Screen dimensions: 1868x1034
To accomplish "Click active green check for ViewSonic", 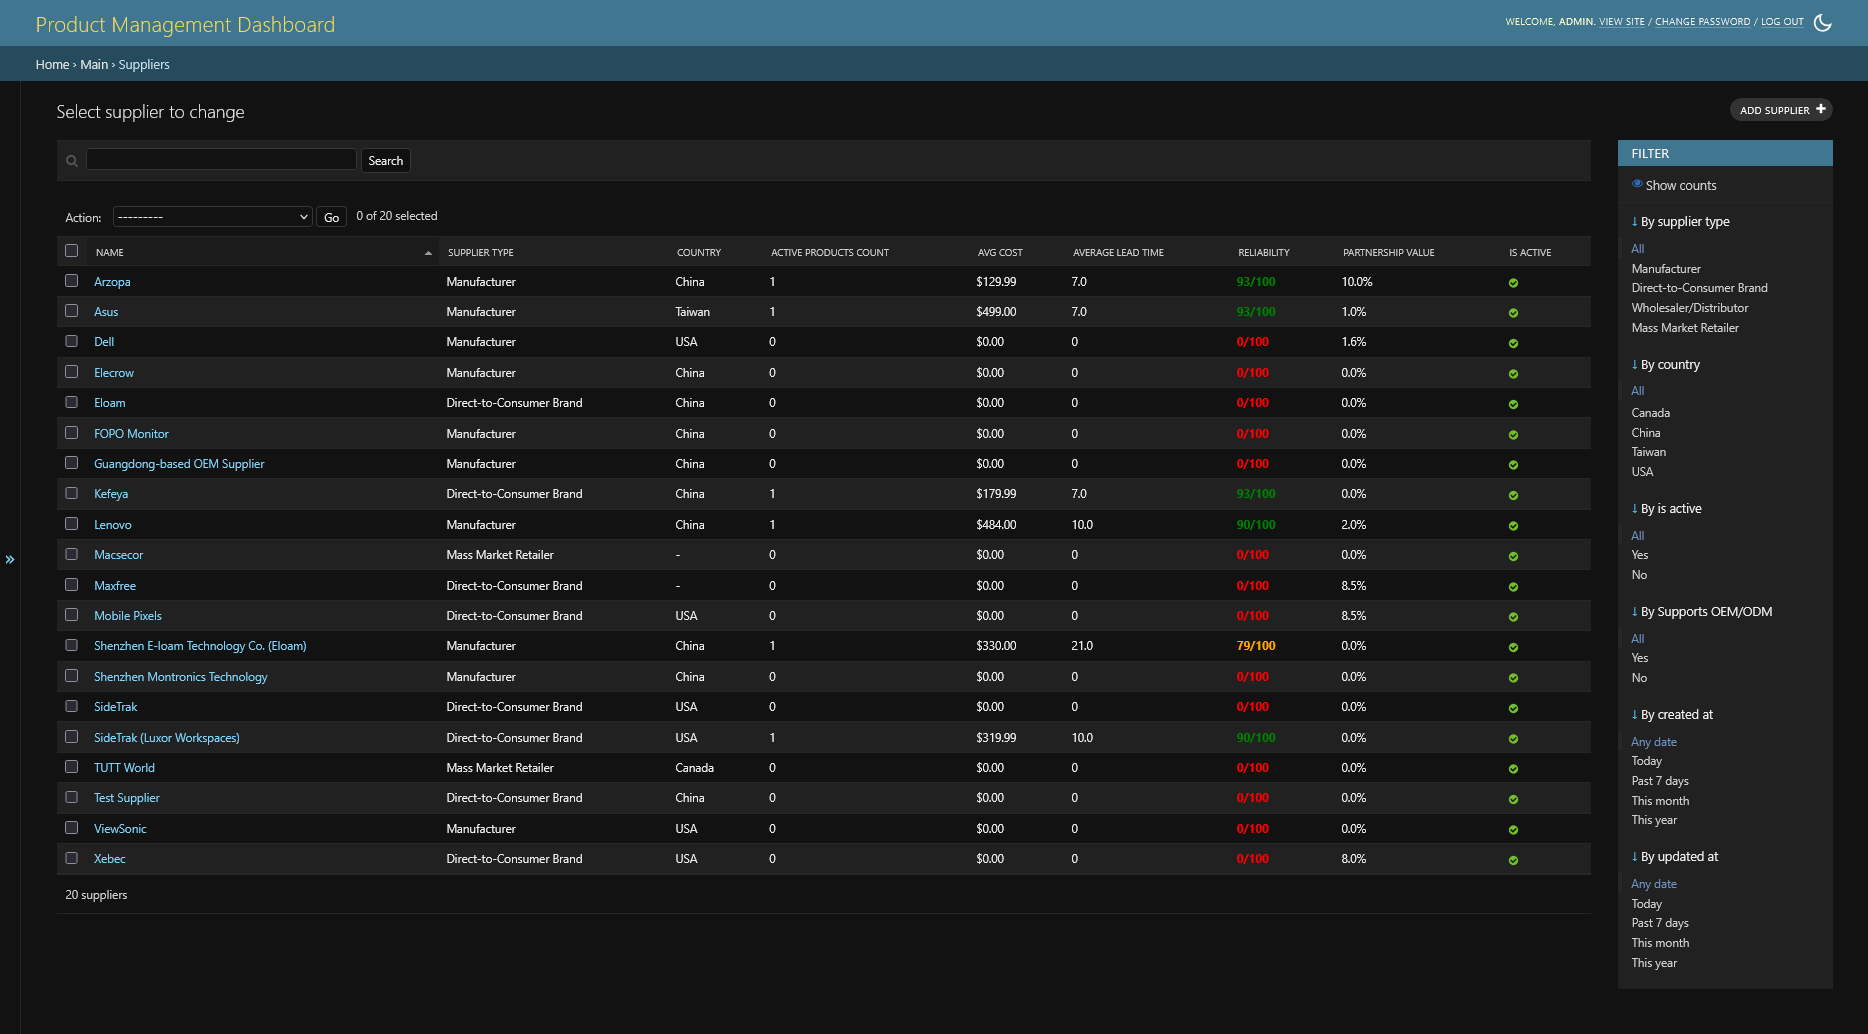I will 1513,830.
